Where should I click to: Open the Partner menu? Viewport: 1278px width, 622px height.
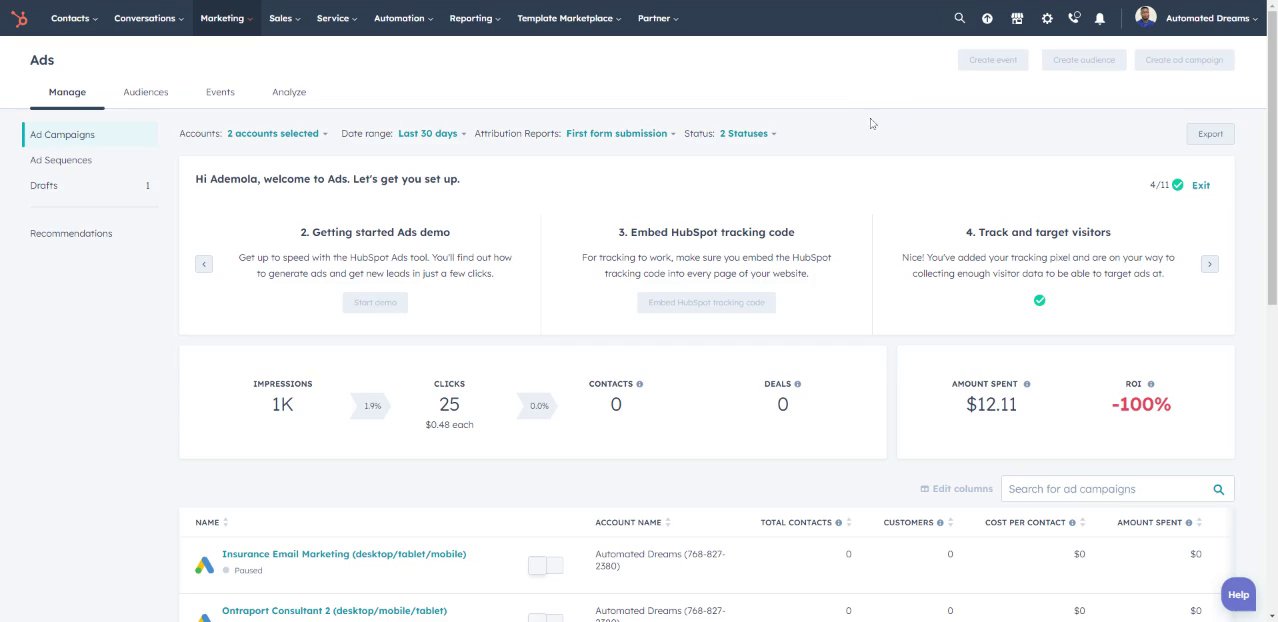(658, 18)
